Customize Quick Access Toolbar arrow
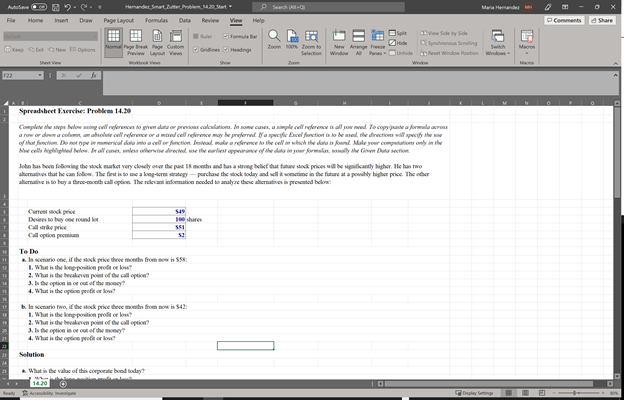 point(100,7)
